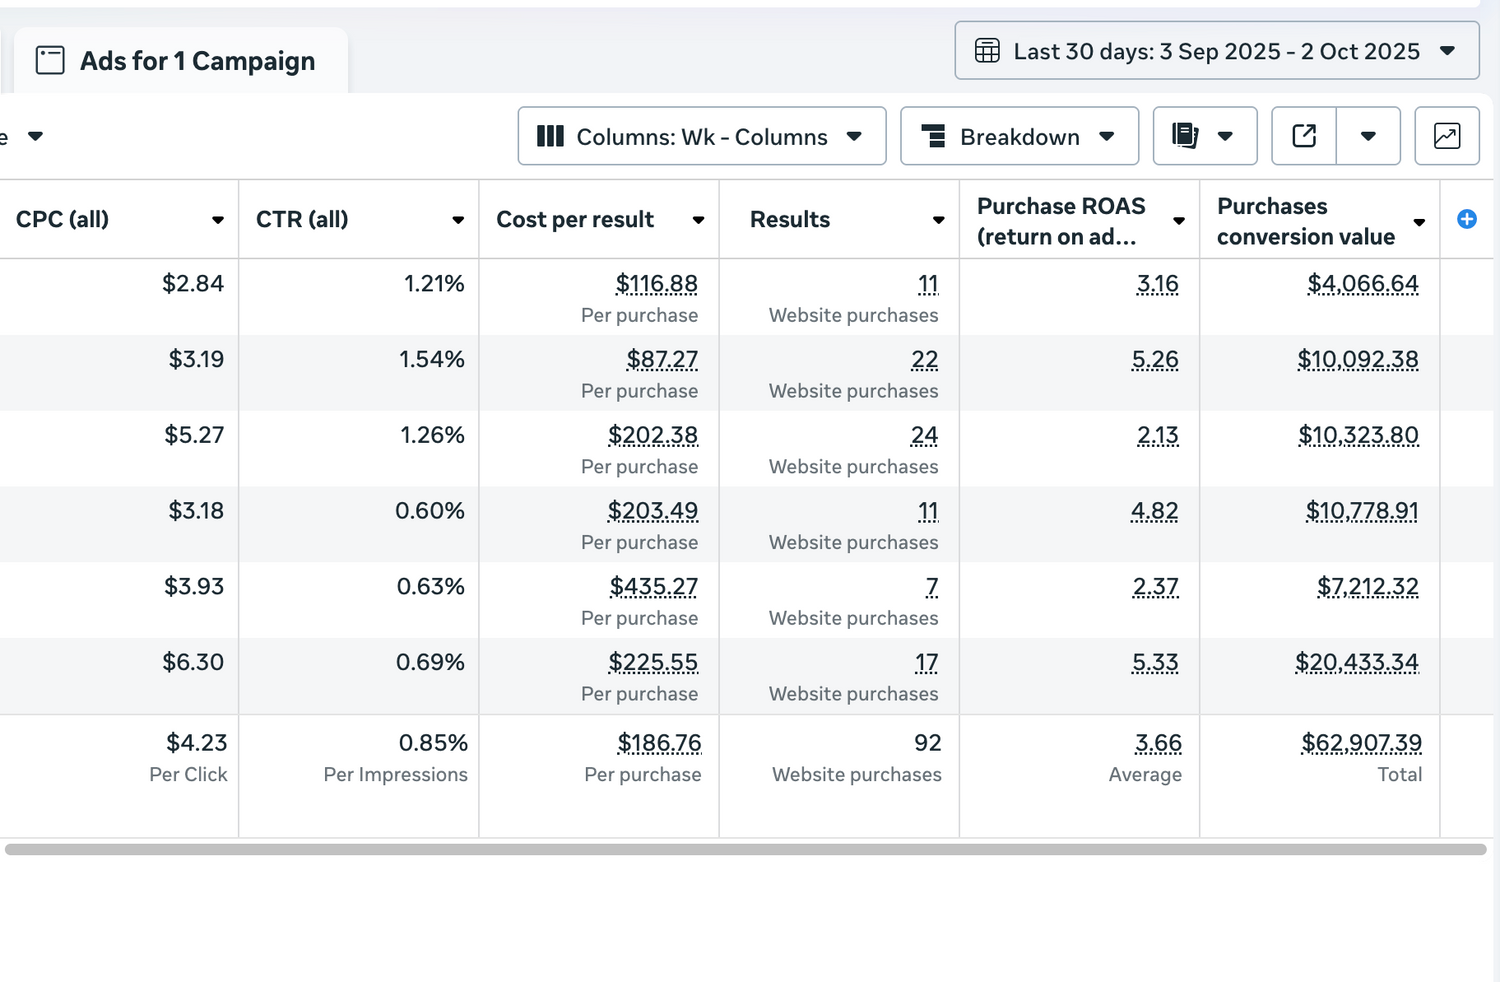Open the Results column header arrow

click(938, 220)
